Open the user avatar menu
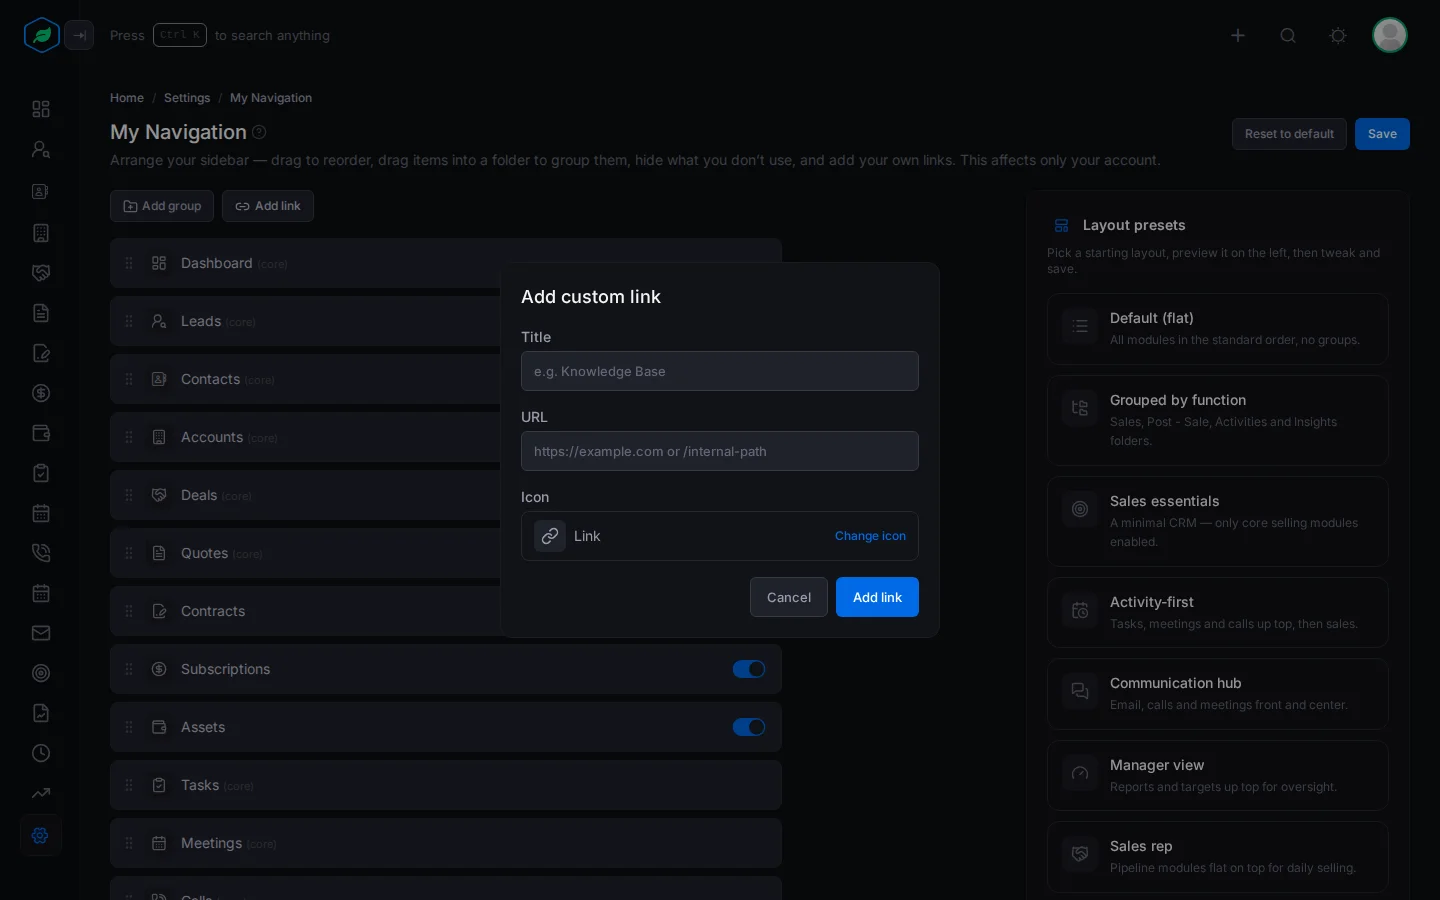1440x900 pixels. (1390, 35)
